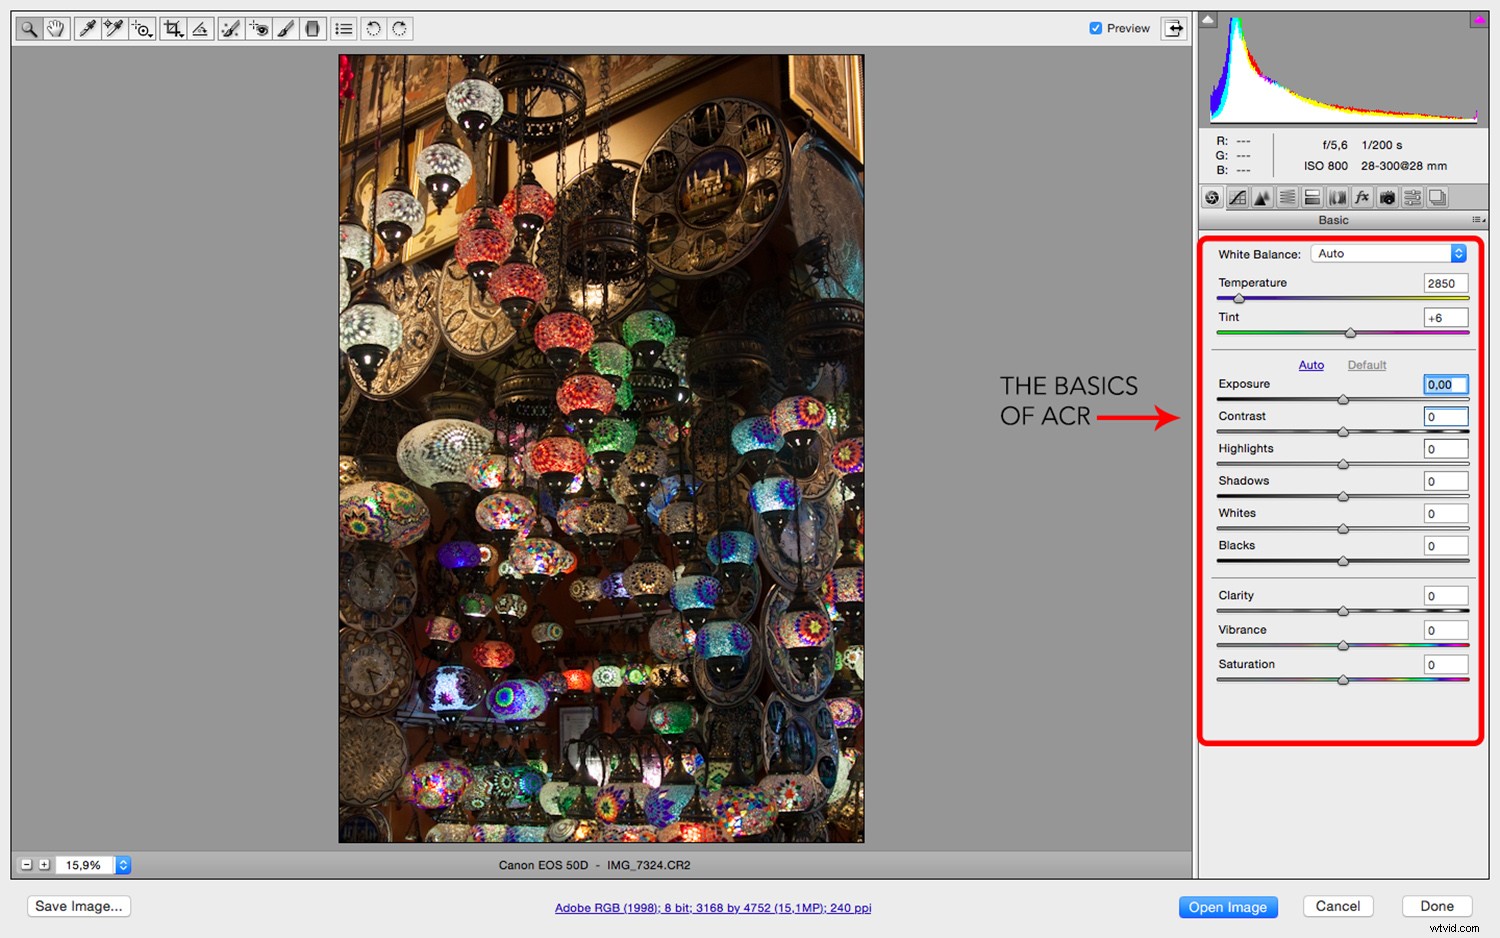Open the Effects fx panel

click(x=1362, y=197)
